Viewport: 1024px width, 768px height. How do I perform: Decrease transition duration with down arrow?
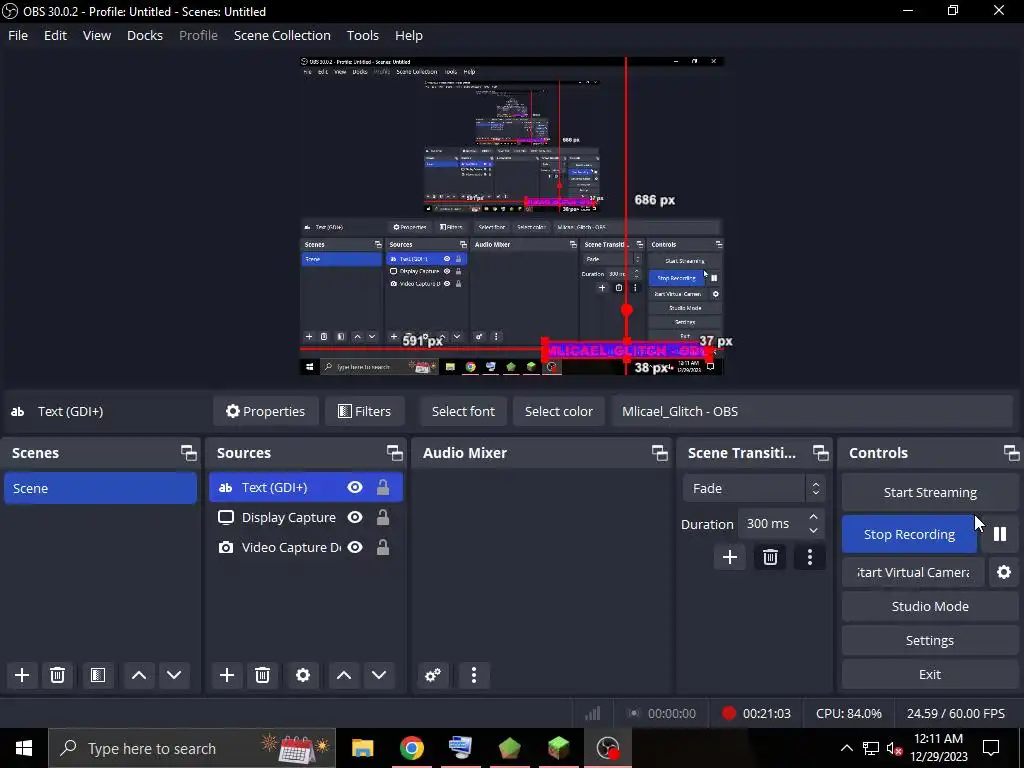point(813,530)
